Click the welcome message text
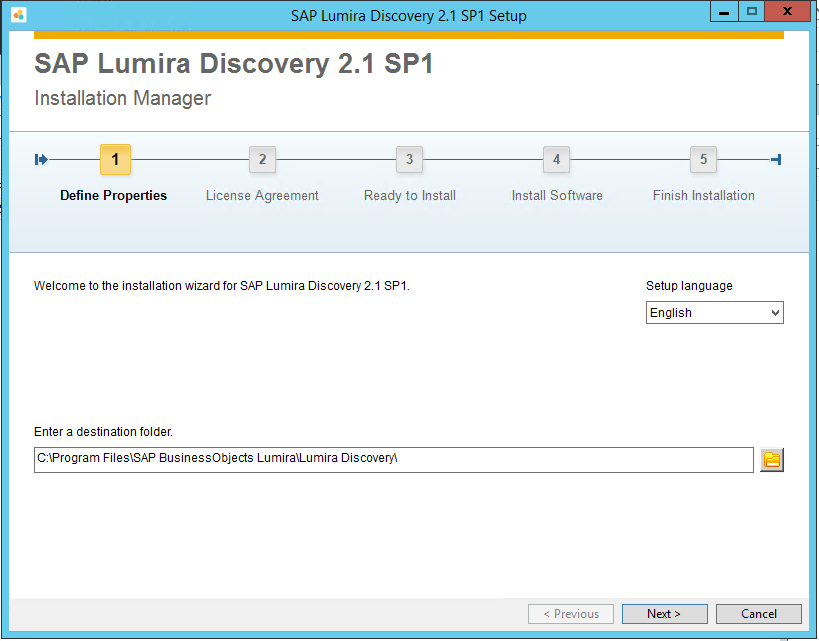819x641 pixels. pos(222,286)
